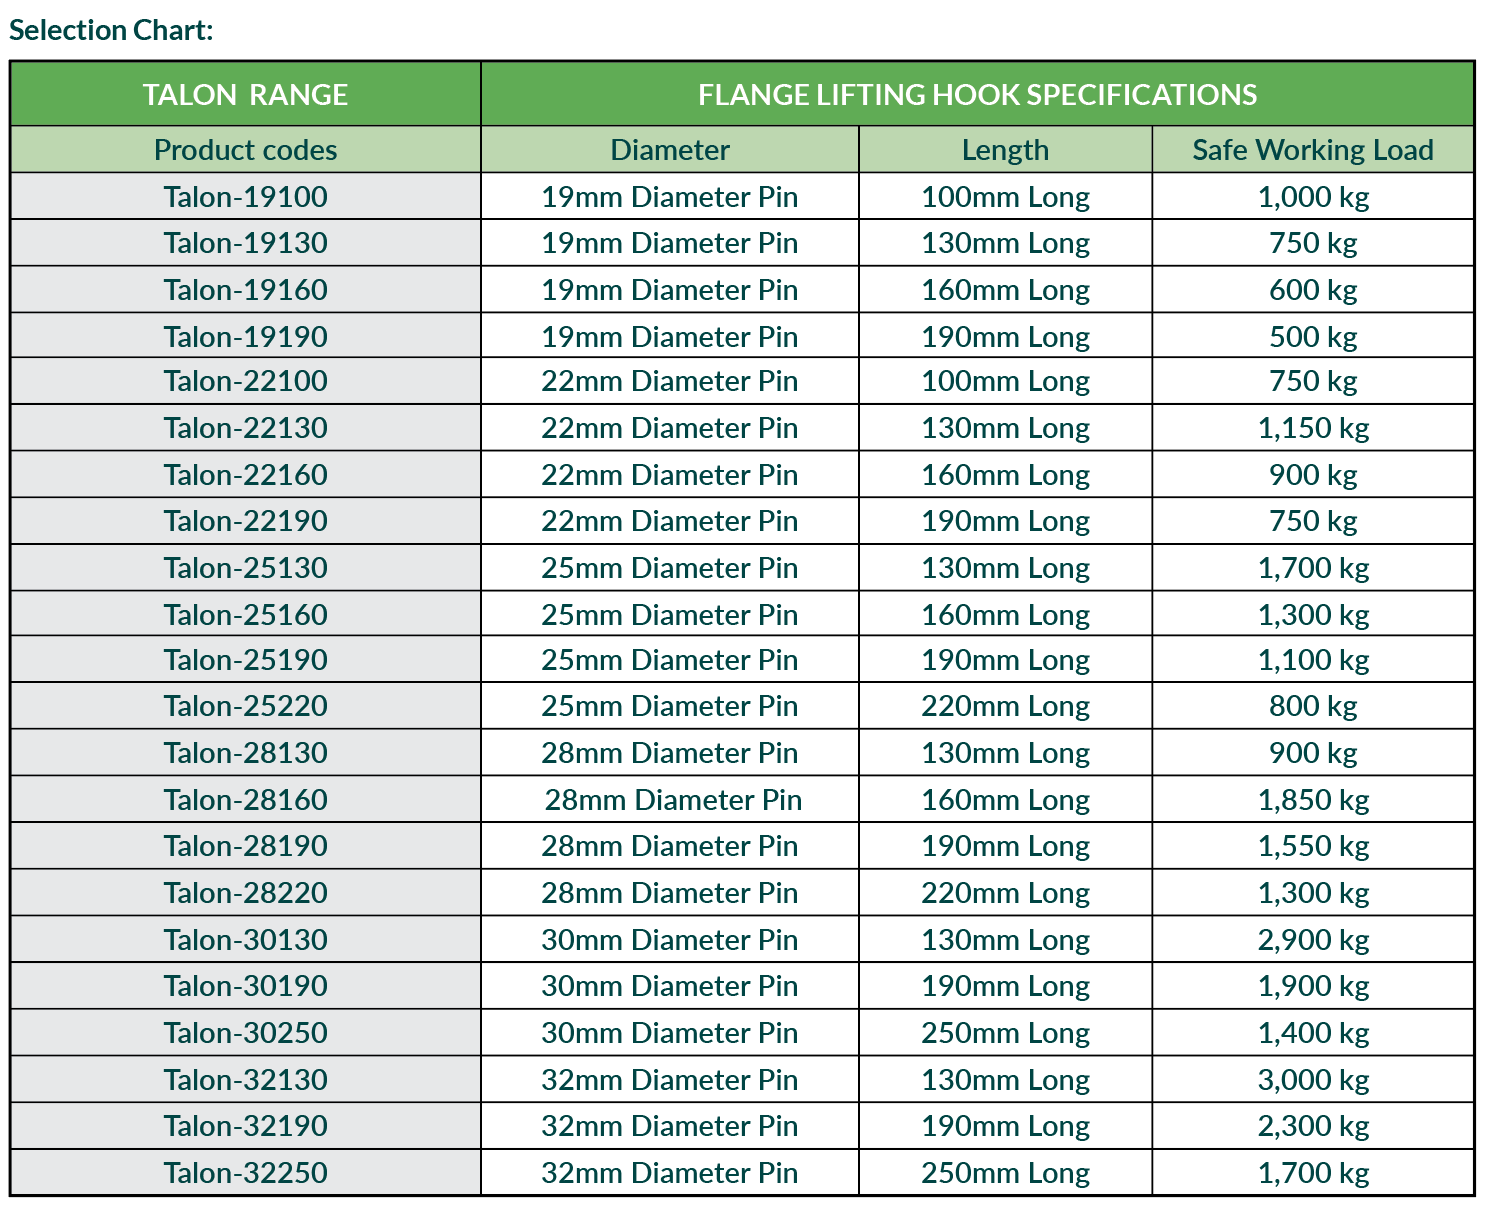Select the Length column header
1486x1210 pixels.
pyautogui.click(x=1005, y=150)
